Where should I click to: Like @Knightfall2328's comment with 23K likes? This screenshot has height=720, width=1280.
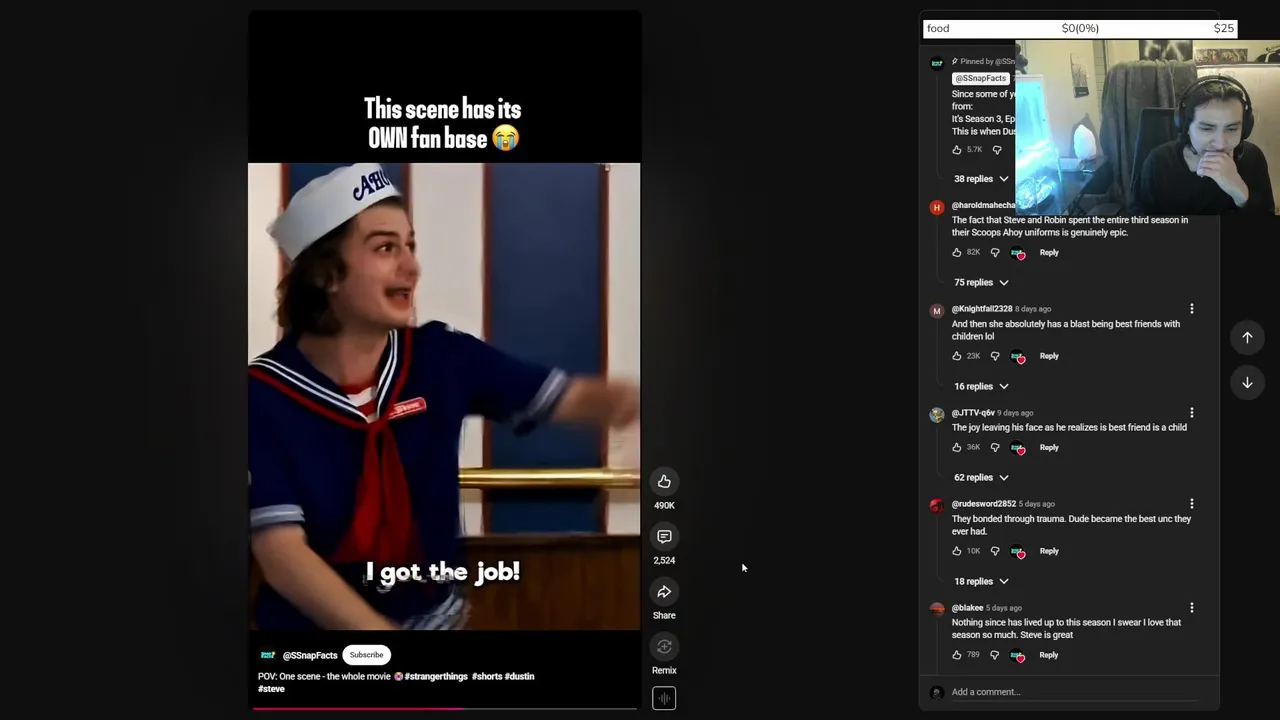[x=957, y=356]
